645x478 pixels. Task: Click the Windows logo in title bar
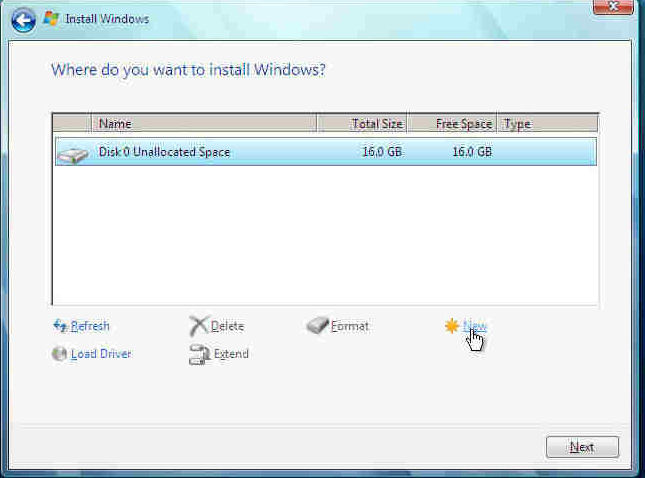coord(51,18)
